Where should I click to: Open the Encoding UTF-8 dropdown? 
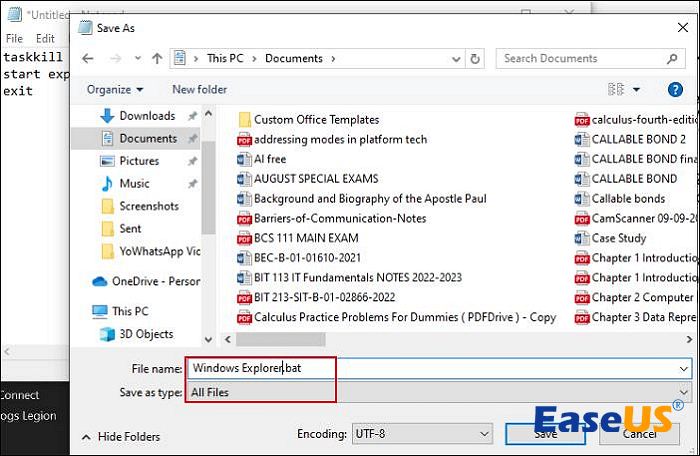pos(421,434)
